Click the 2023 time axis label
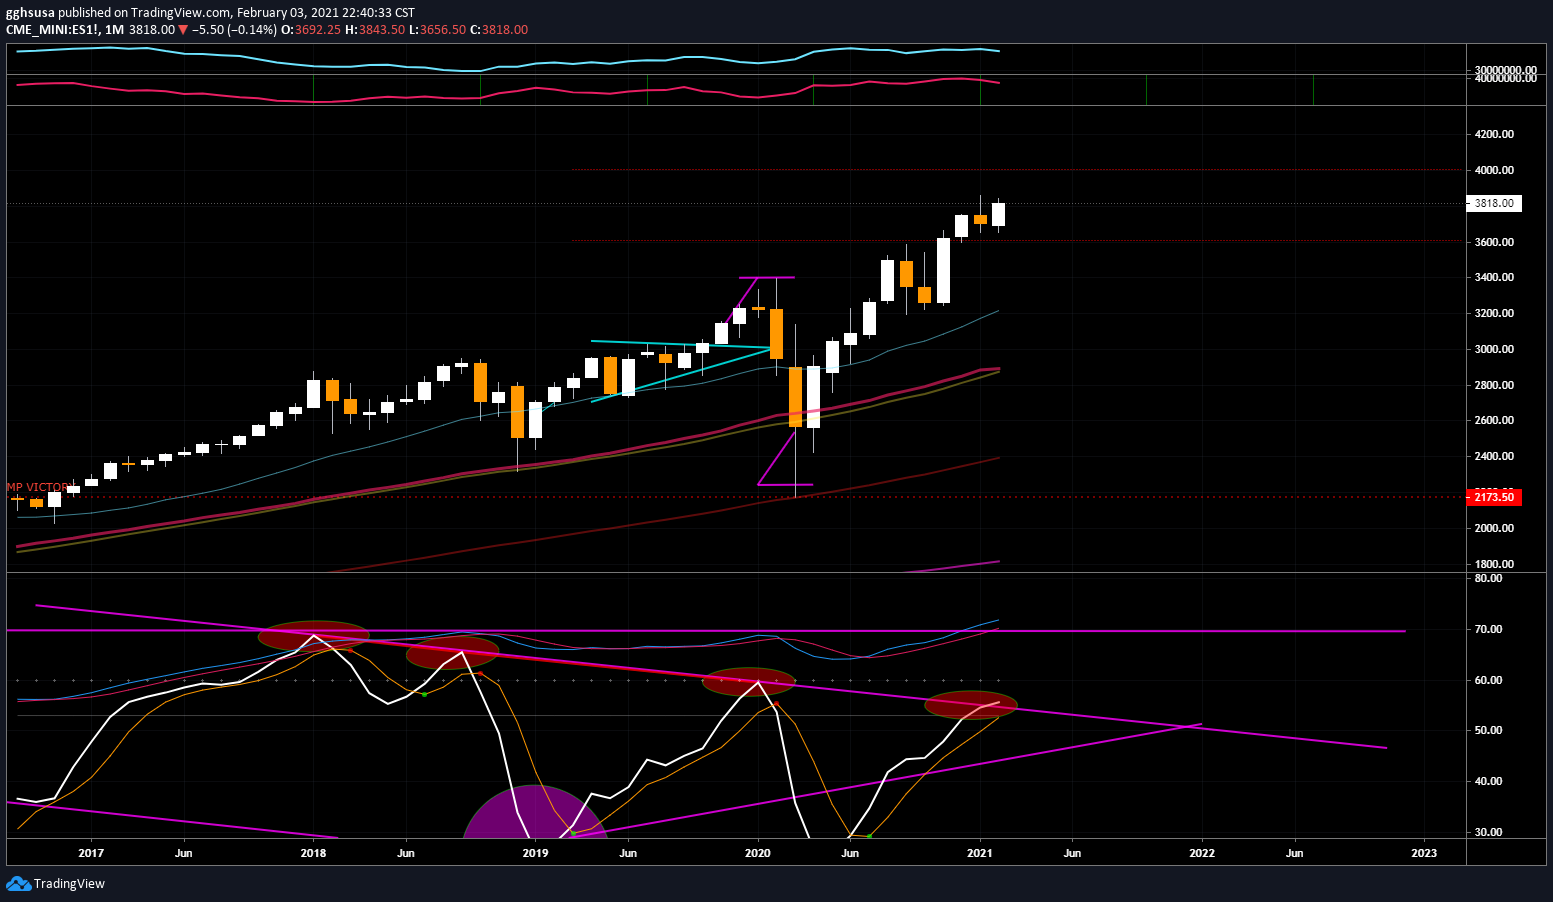The image size is (1553, 902). click(x=1424, y=853)
